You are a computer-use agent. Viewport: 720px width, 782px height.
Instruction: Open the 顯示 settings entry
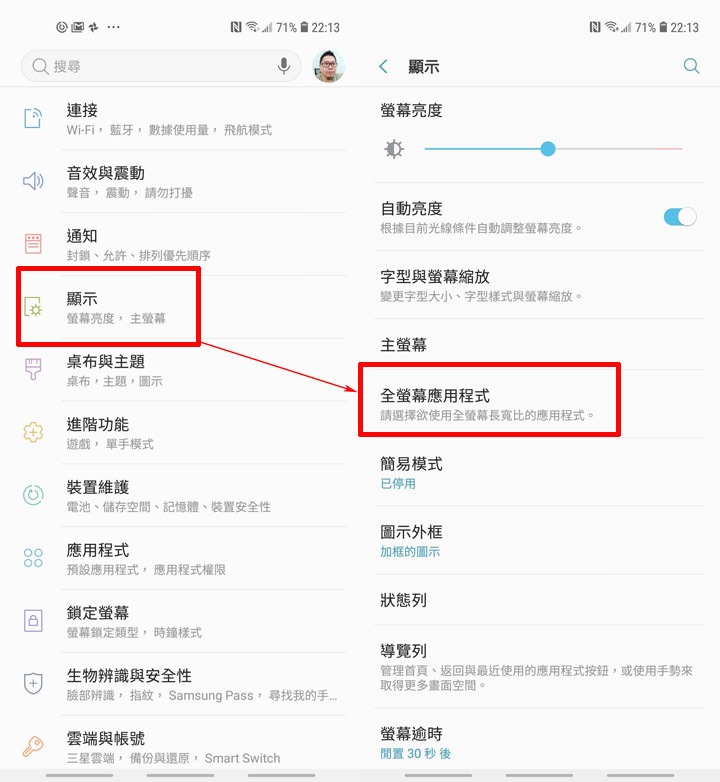pyautogui.click(x=184, y=307)
